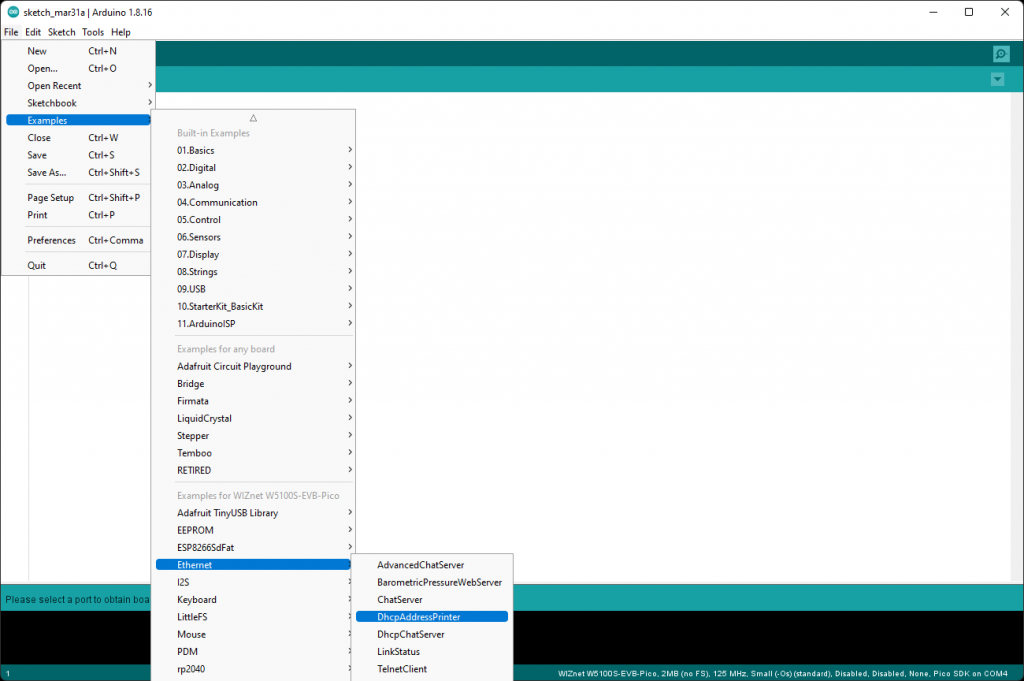Choose New from File menu

click(x=78, y=51)
